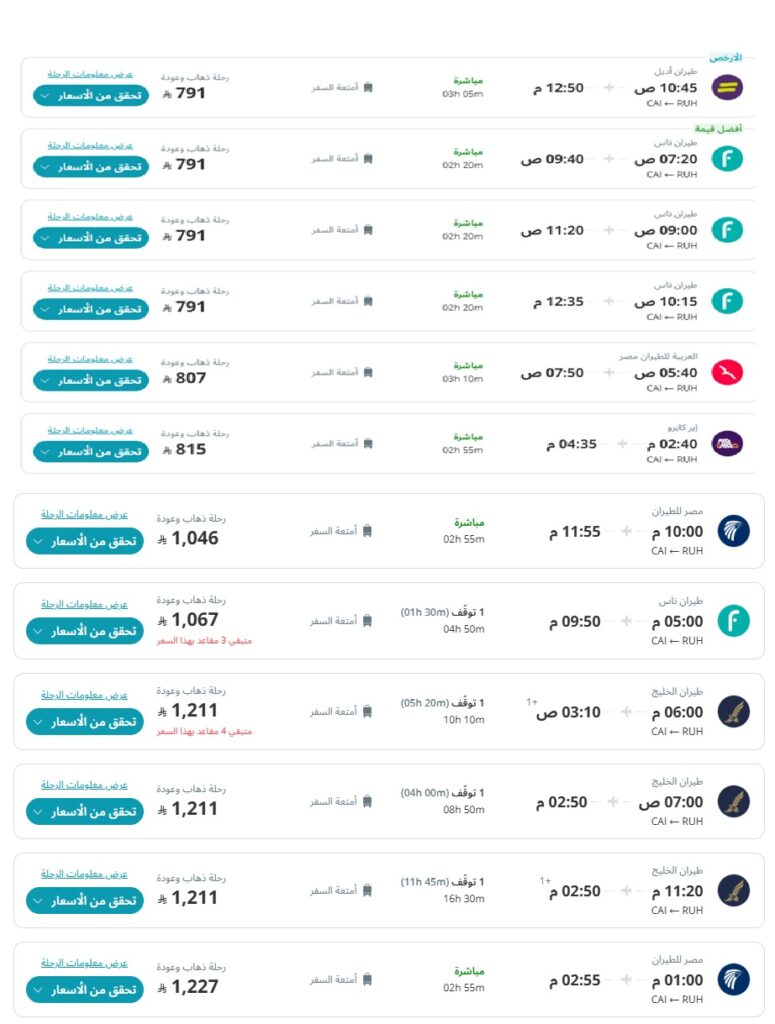Click the flynas logo on the 05:00 one-stop flight

(733, 621)
